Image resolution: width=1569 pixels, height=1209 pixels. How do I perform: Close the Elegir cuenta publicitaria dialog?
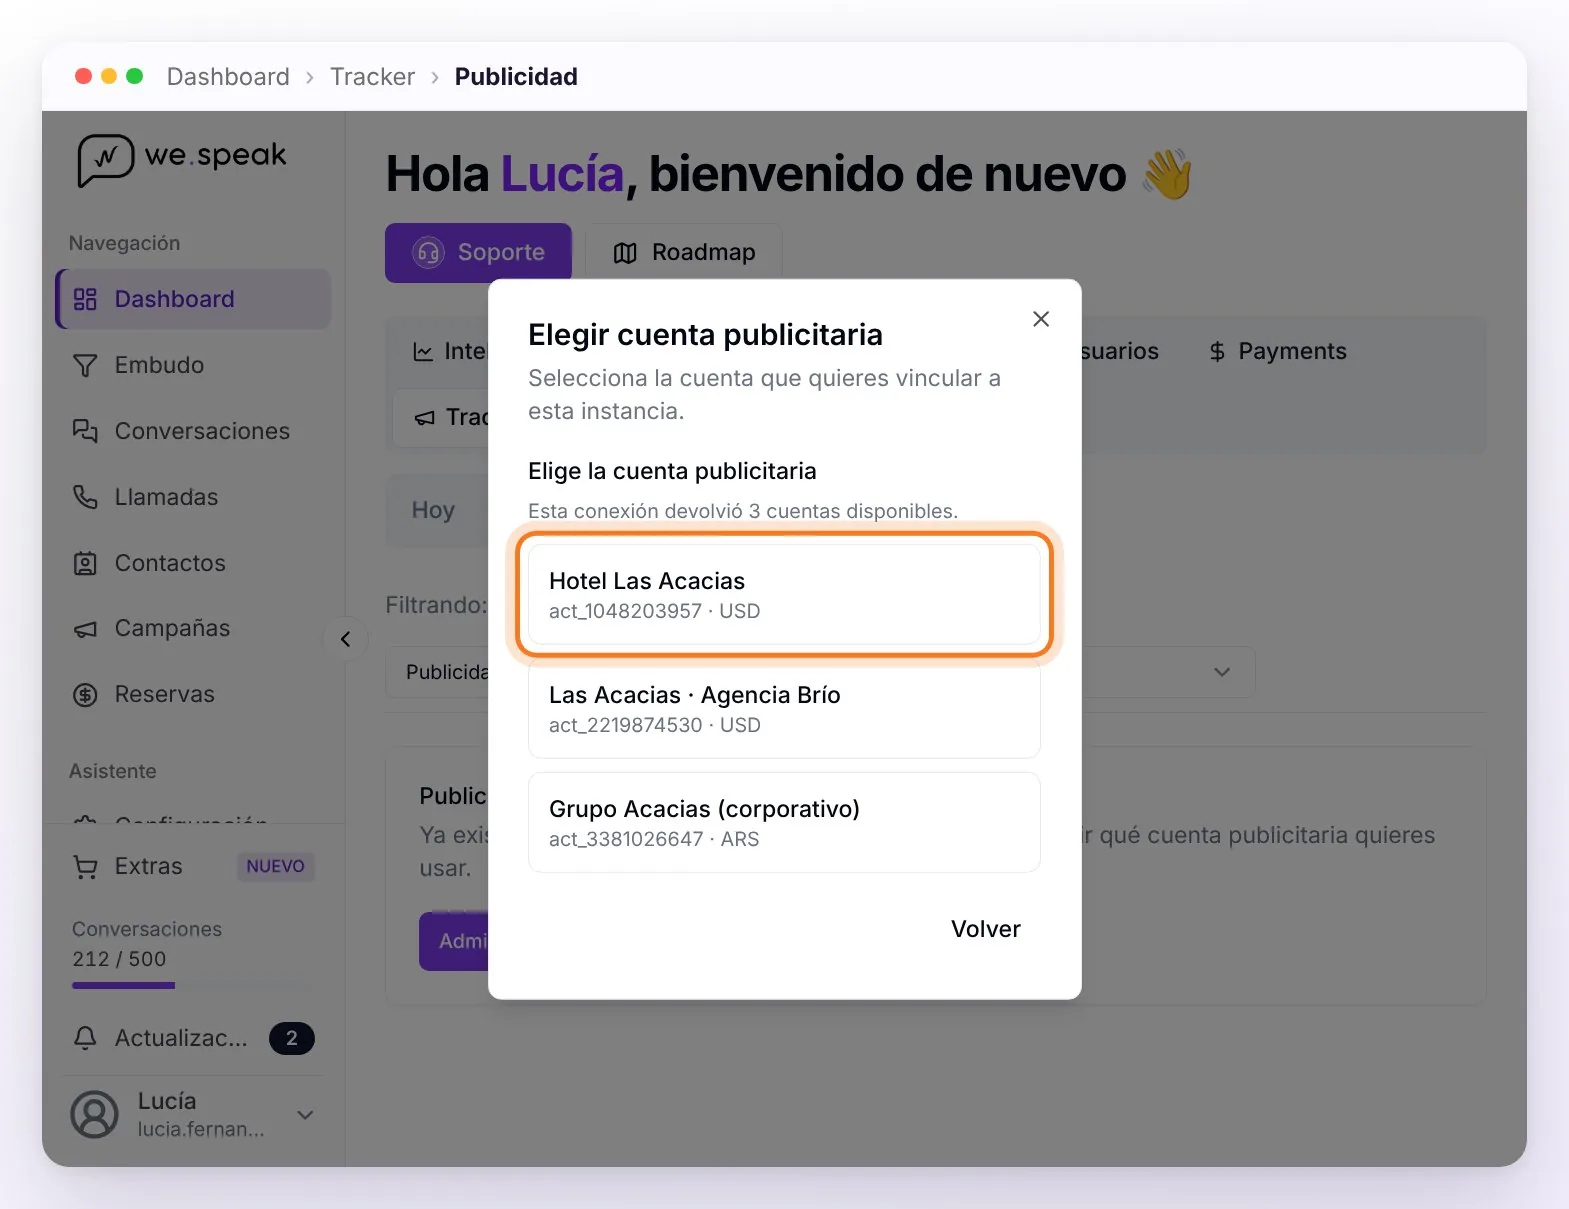pyautogui.click(x=1041, y=319)
